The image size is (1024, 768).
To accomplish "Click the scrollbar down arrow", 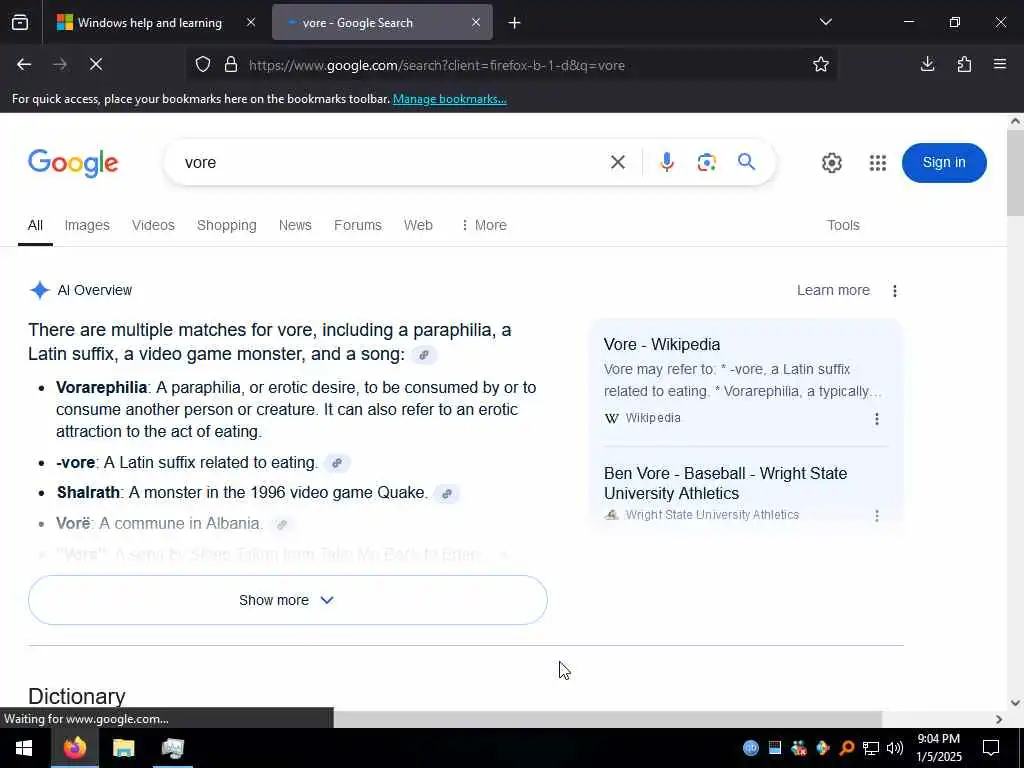I will 1015,703.
